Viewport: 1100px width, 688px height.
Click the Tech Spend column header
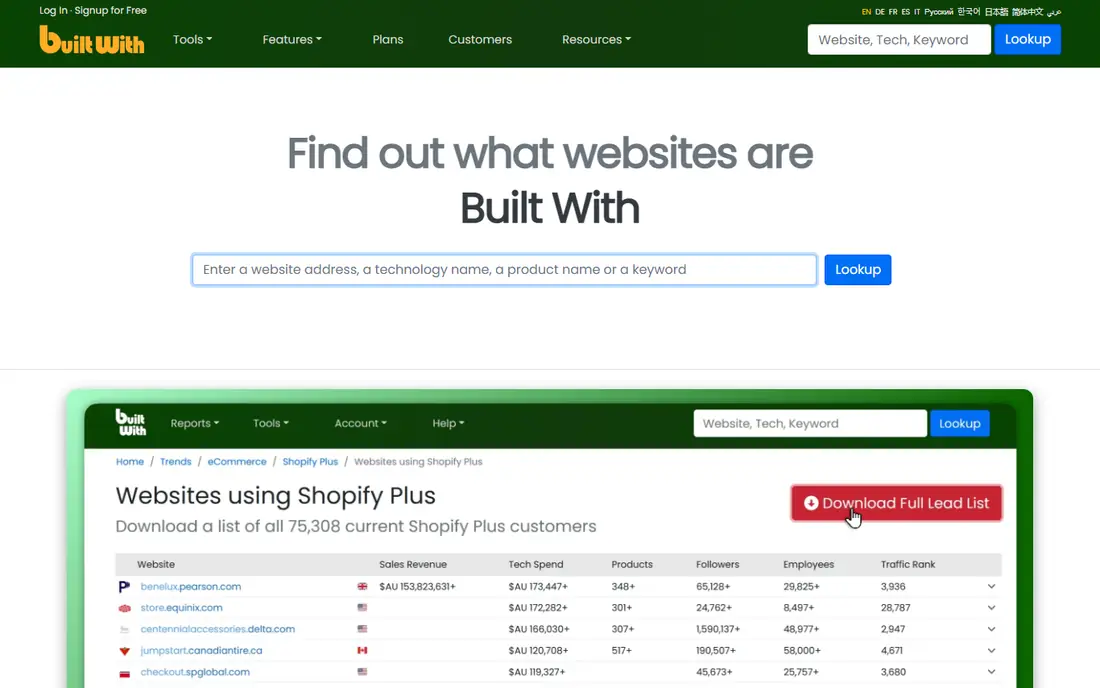(536, 564)
